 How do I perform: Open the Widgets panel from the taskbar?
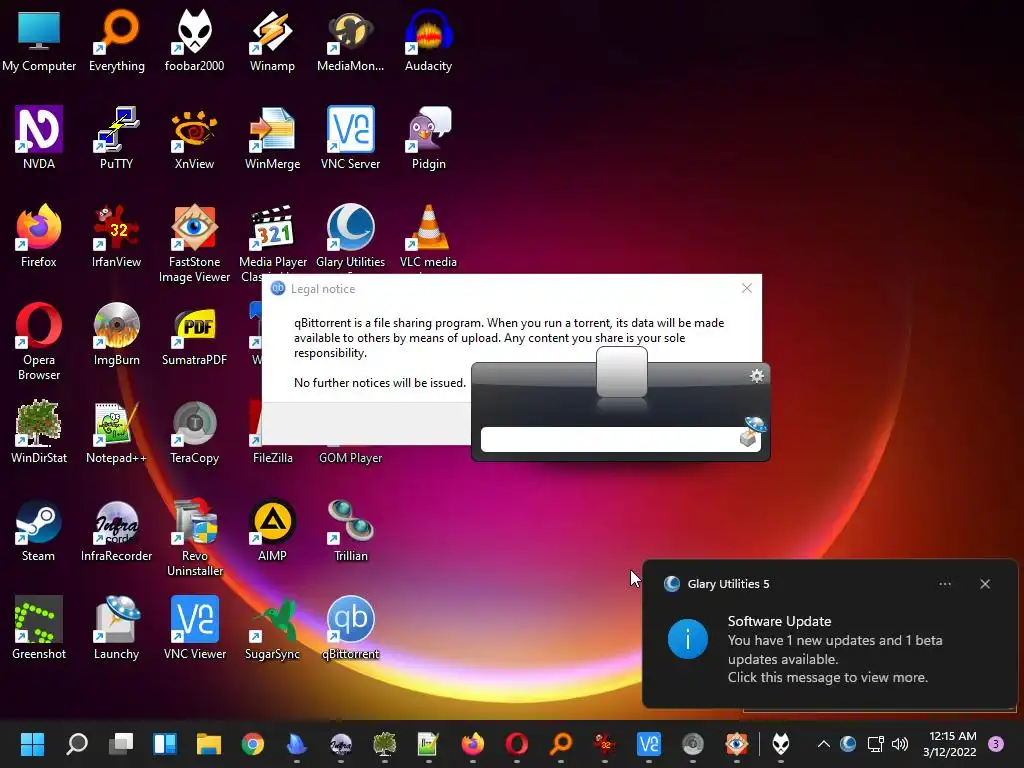coord(165,743)
